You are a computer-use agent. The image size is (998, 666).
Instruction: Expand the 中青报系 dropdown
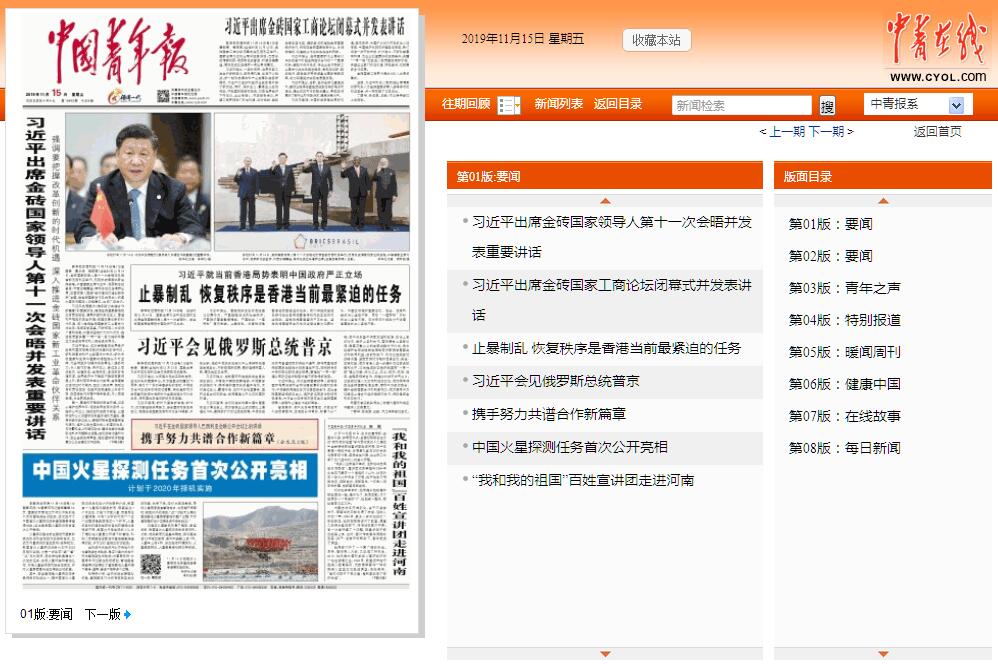coord(956,105)
